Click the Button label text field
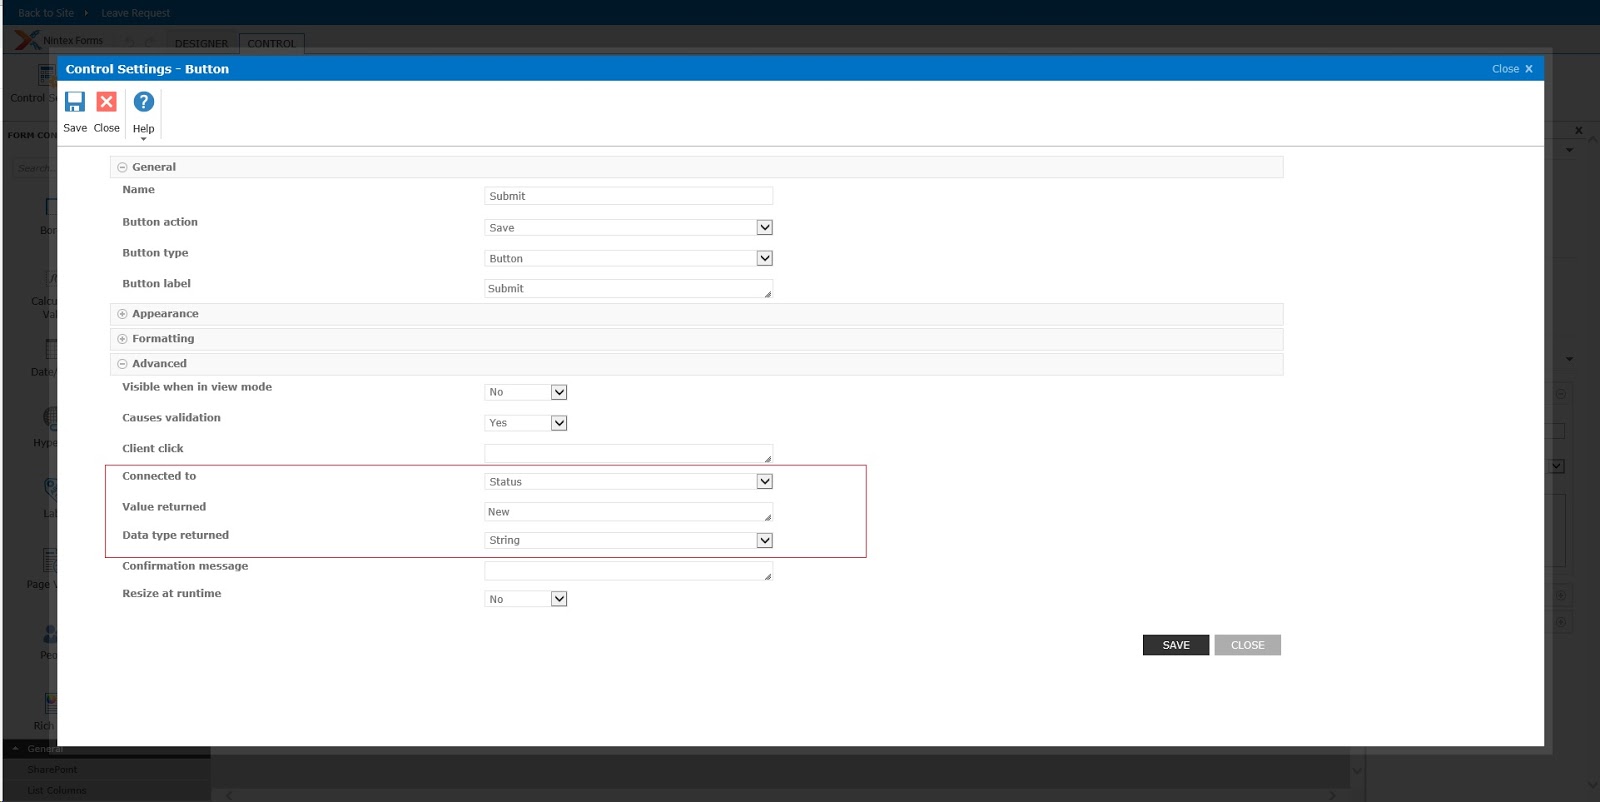This screenshot has width=1600, height=802. point(629,289)
